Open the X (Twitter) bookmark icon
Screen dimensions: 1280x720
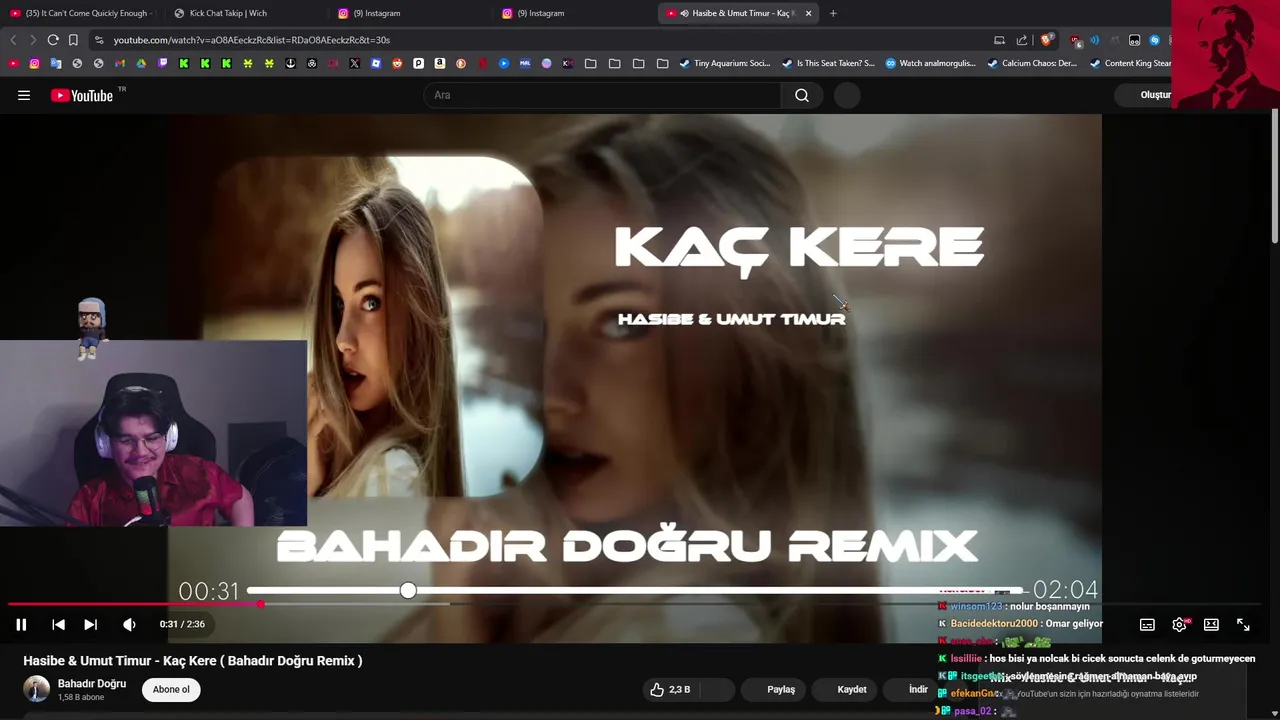(x=354, y=63)
